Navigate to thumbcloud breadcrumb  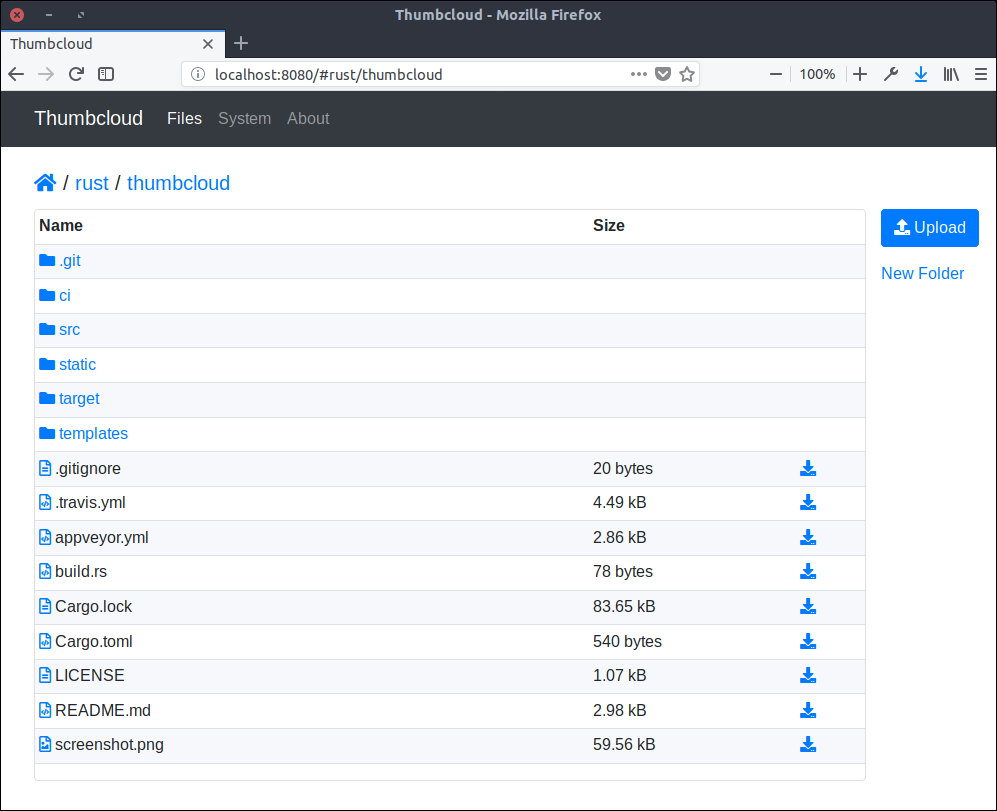(179, 183)
